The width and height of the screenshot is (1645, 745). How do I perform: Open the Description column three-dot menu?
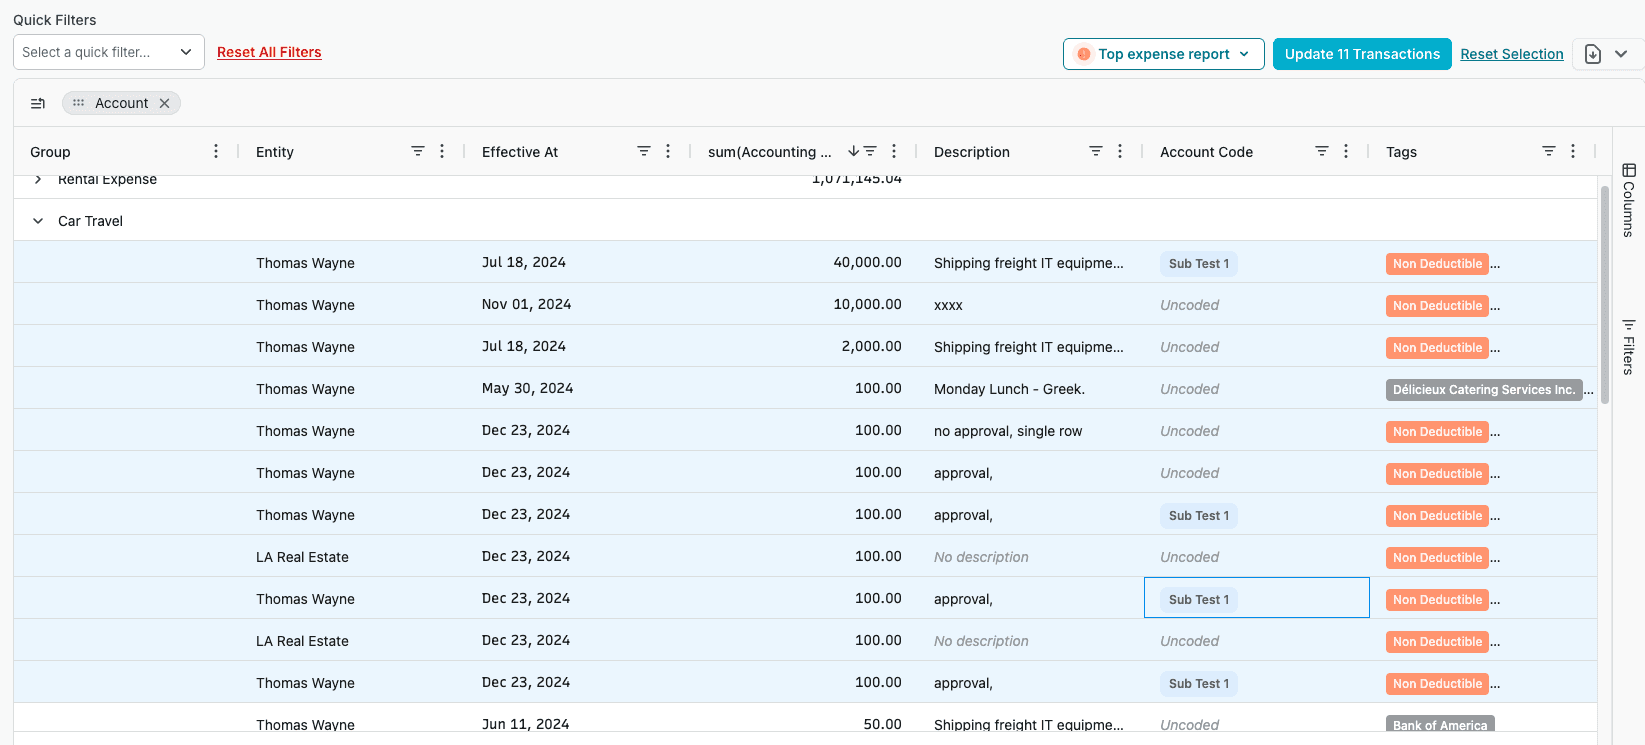(x=1120, y=151)
